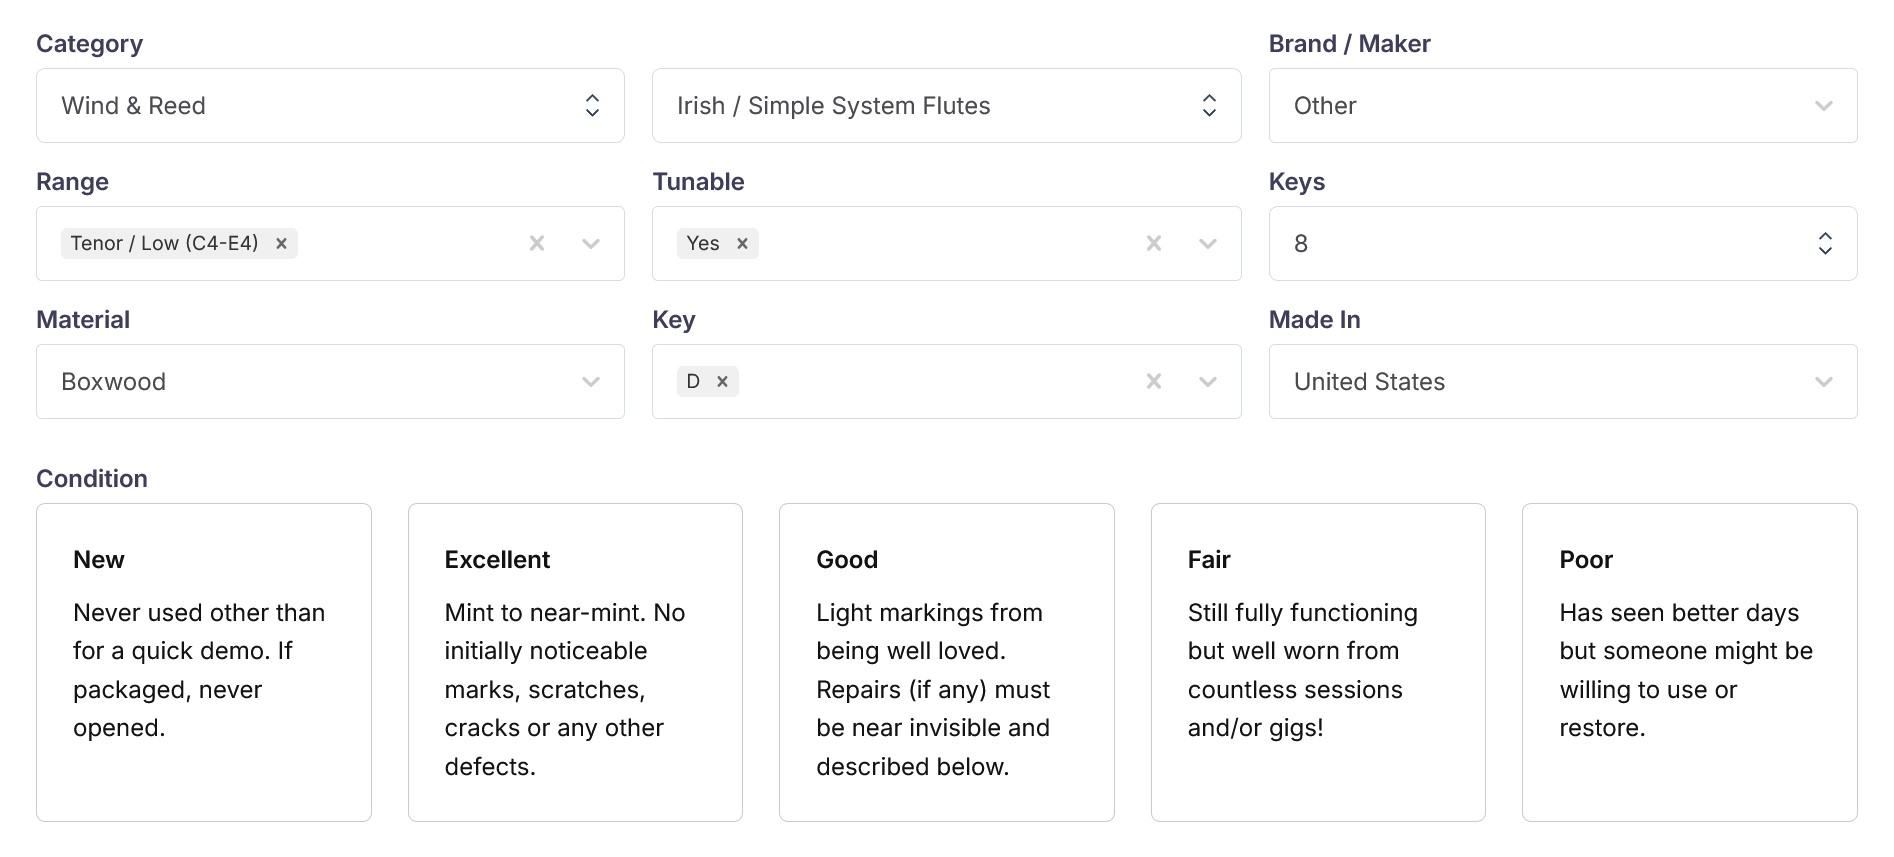Mark condition as Poor
The width and height of the screenshot is (1894, 857).
pyautogui.click(x=1689, y=662)
